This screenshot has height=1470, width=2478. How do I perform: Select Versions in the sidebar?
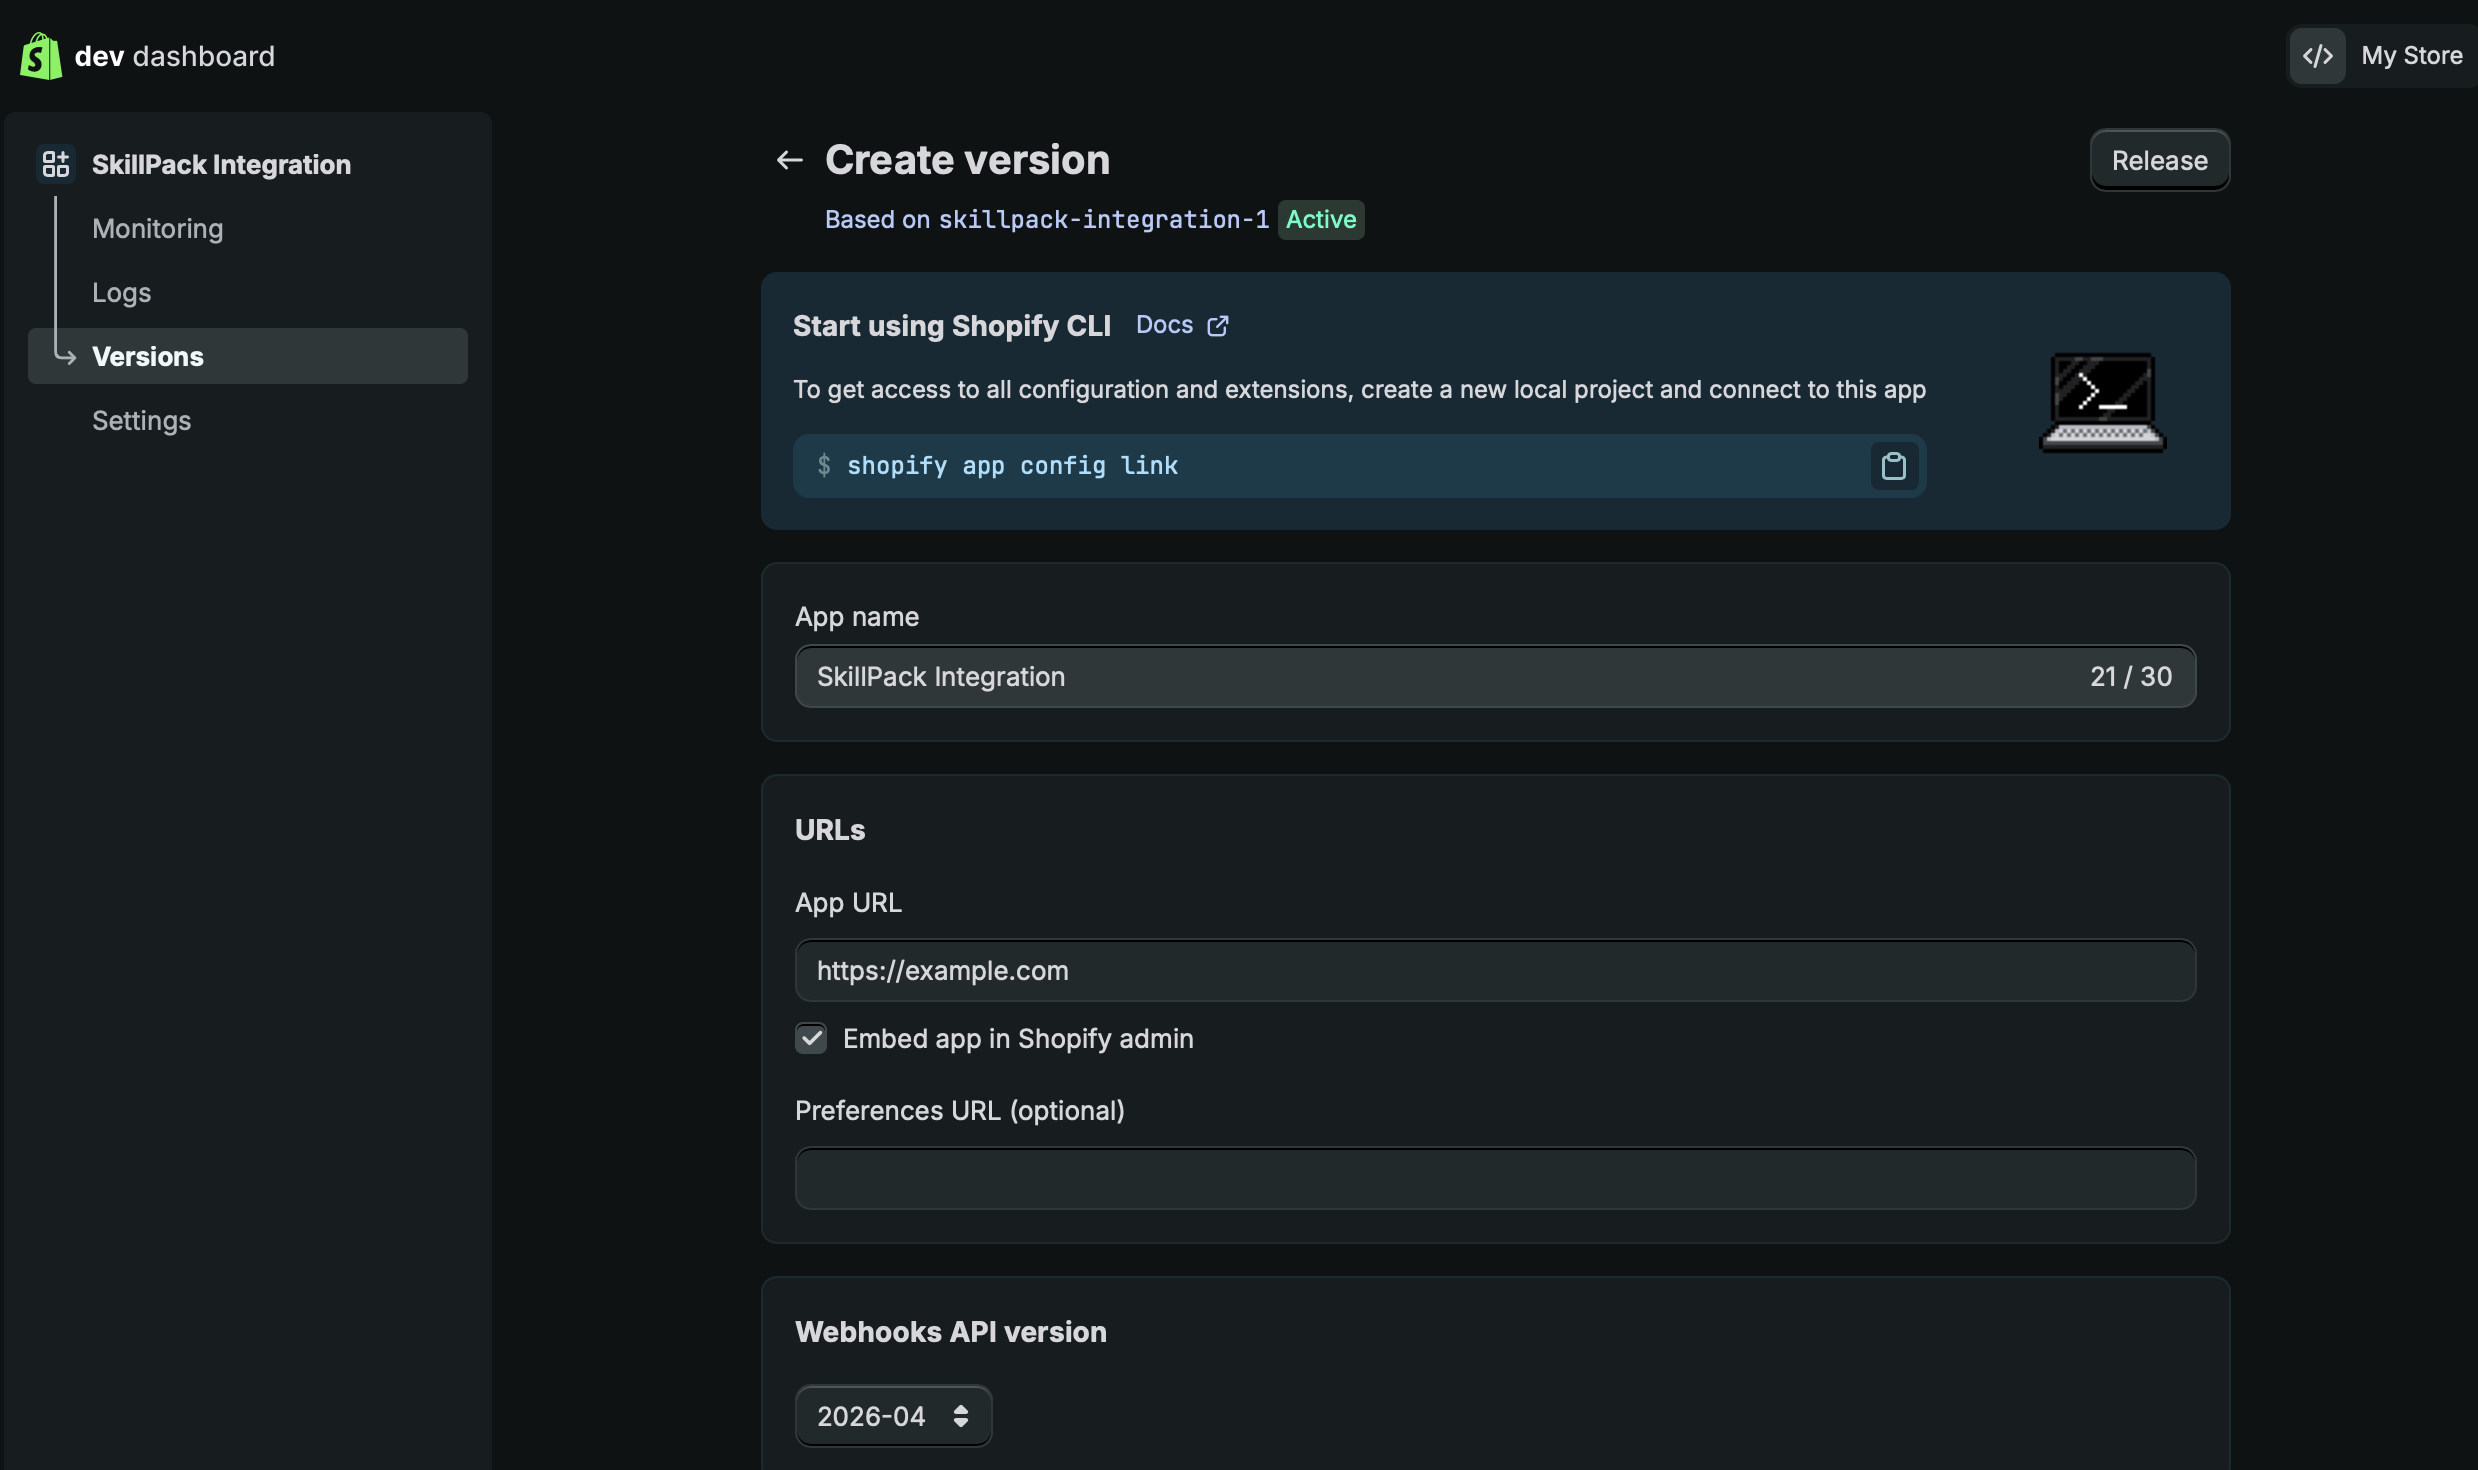pos(248,356)
